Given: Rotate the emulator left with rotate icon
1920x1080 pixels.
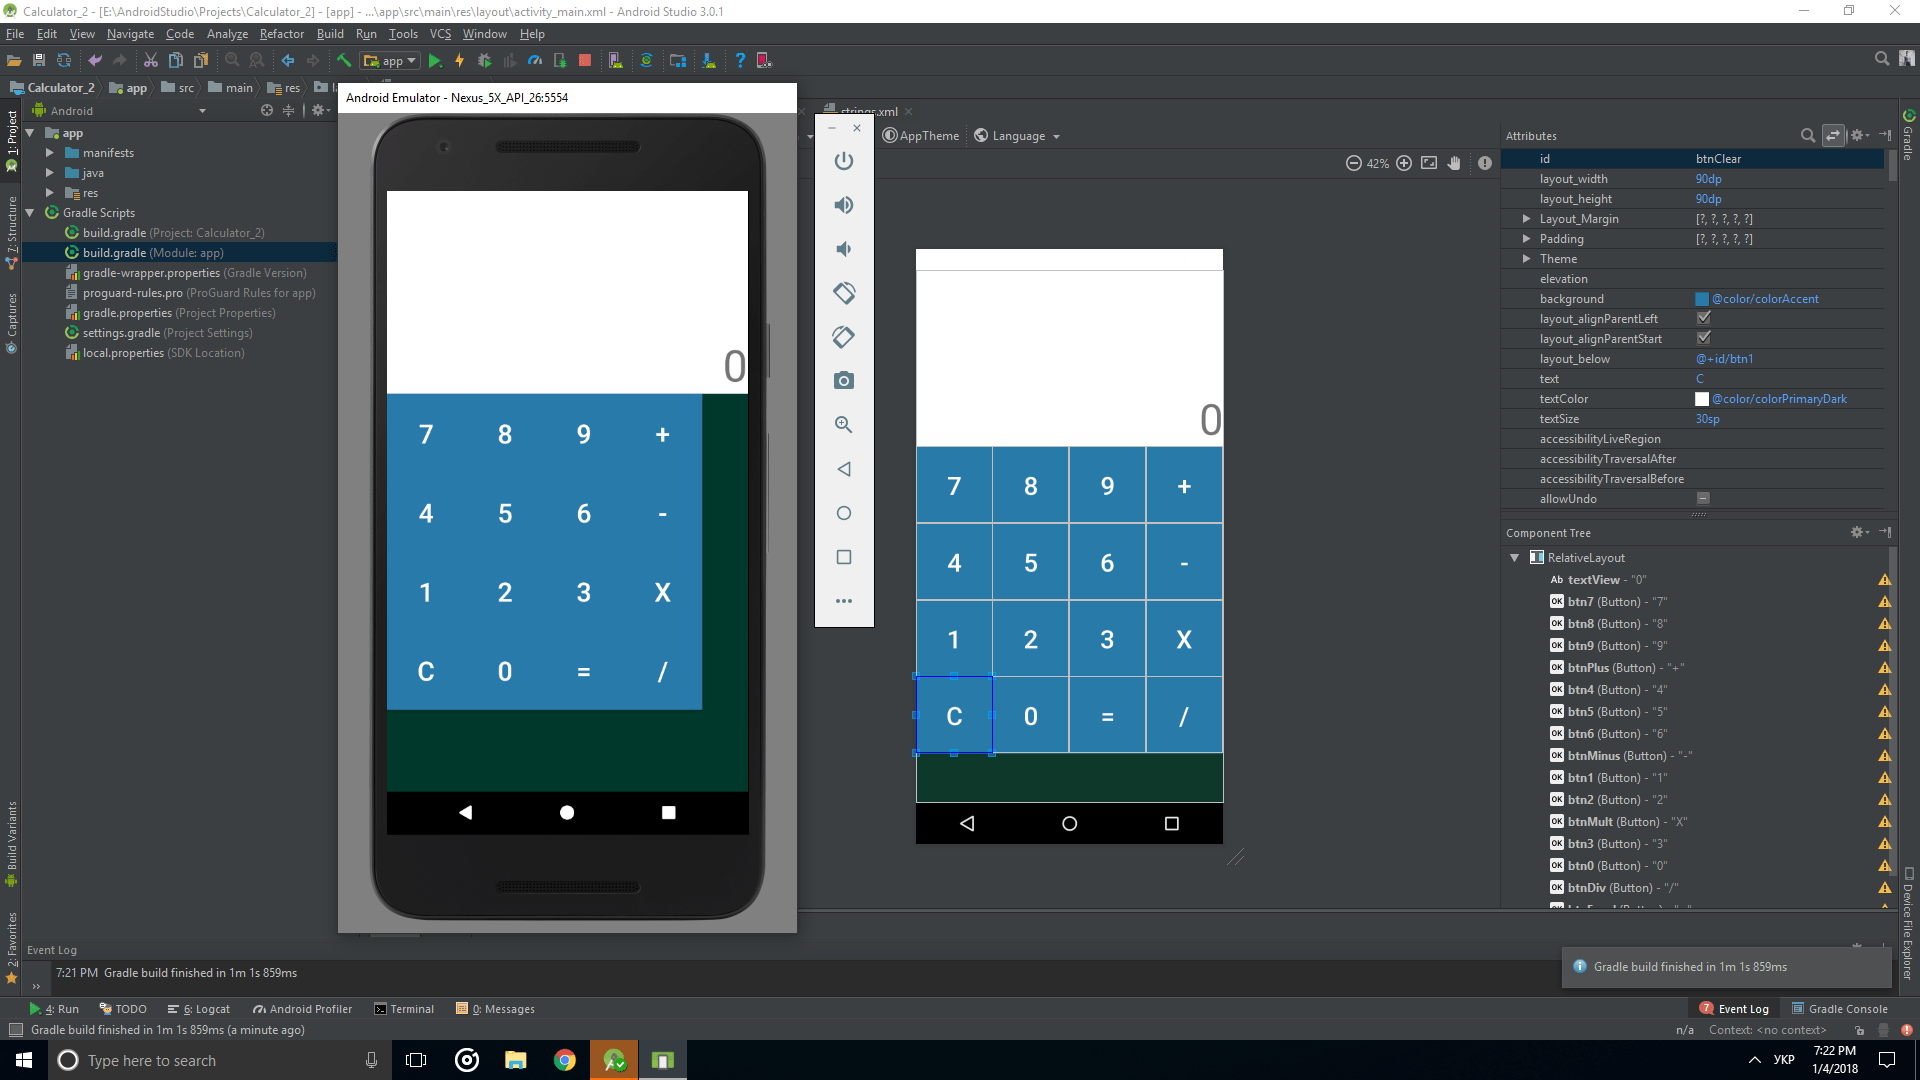Looking at the screenshot, I should coord(844,293).
